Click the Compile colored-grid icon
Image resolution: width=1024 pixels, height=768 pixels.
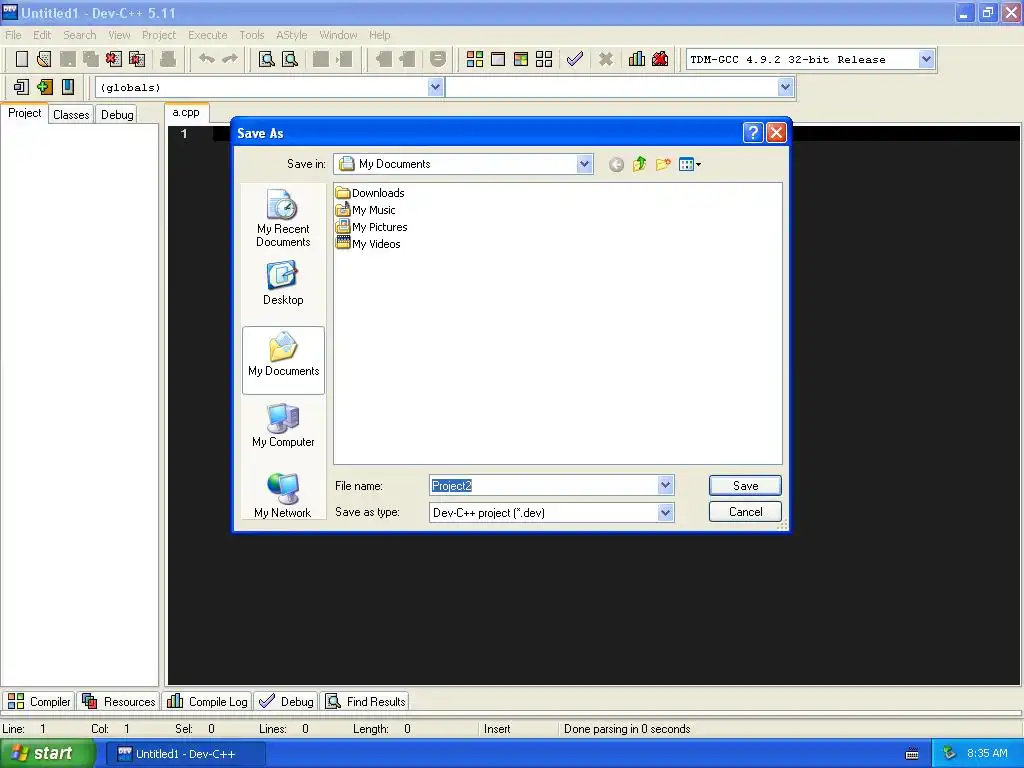(475, 59)
